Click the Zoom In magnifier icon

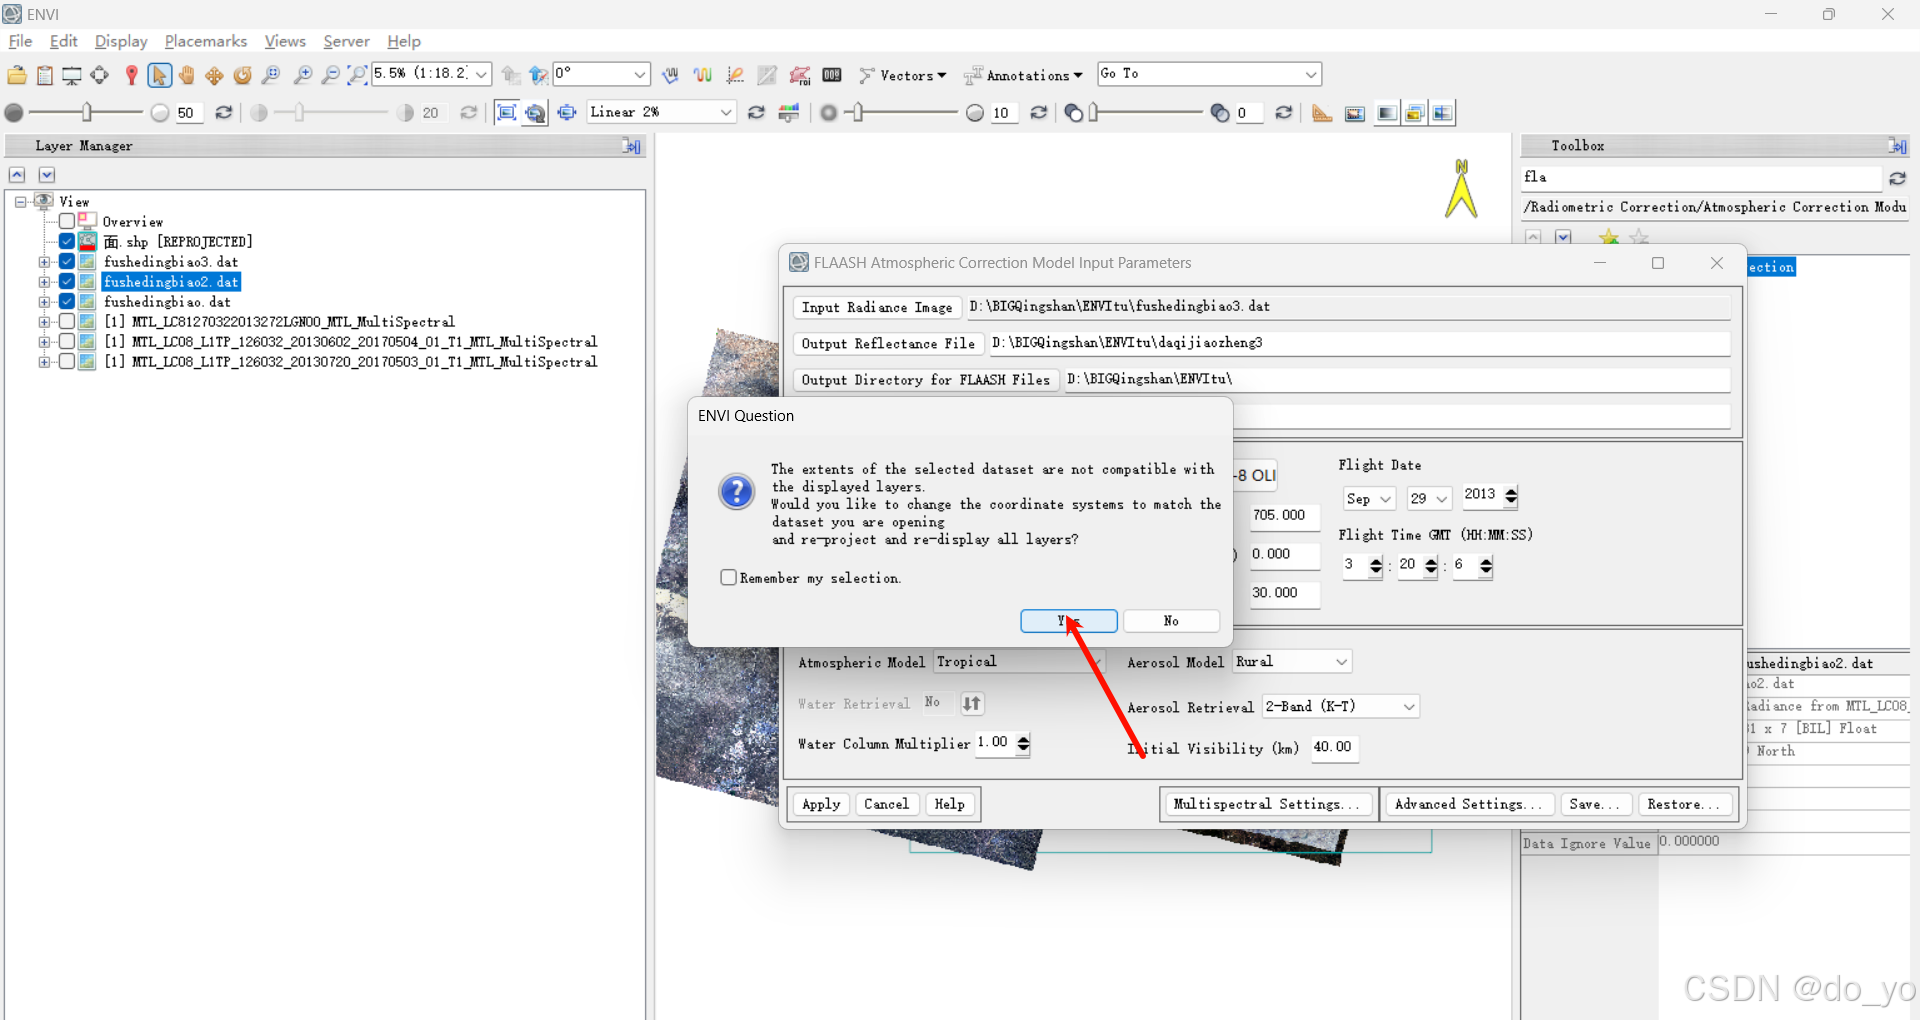click(x=303, y=75)
